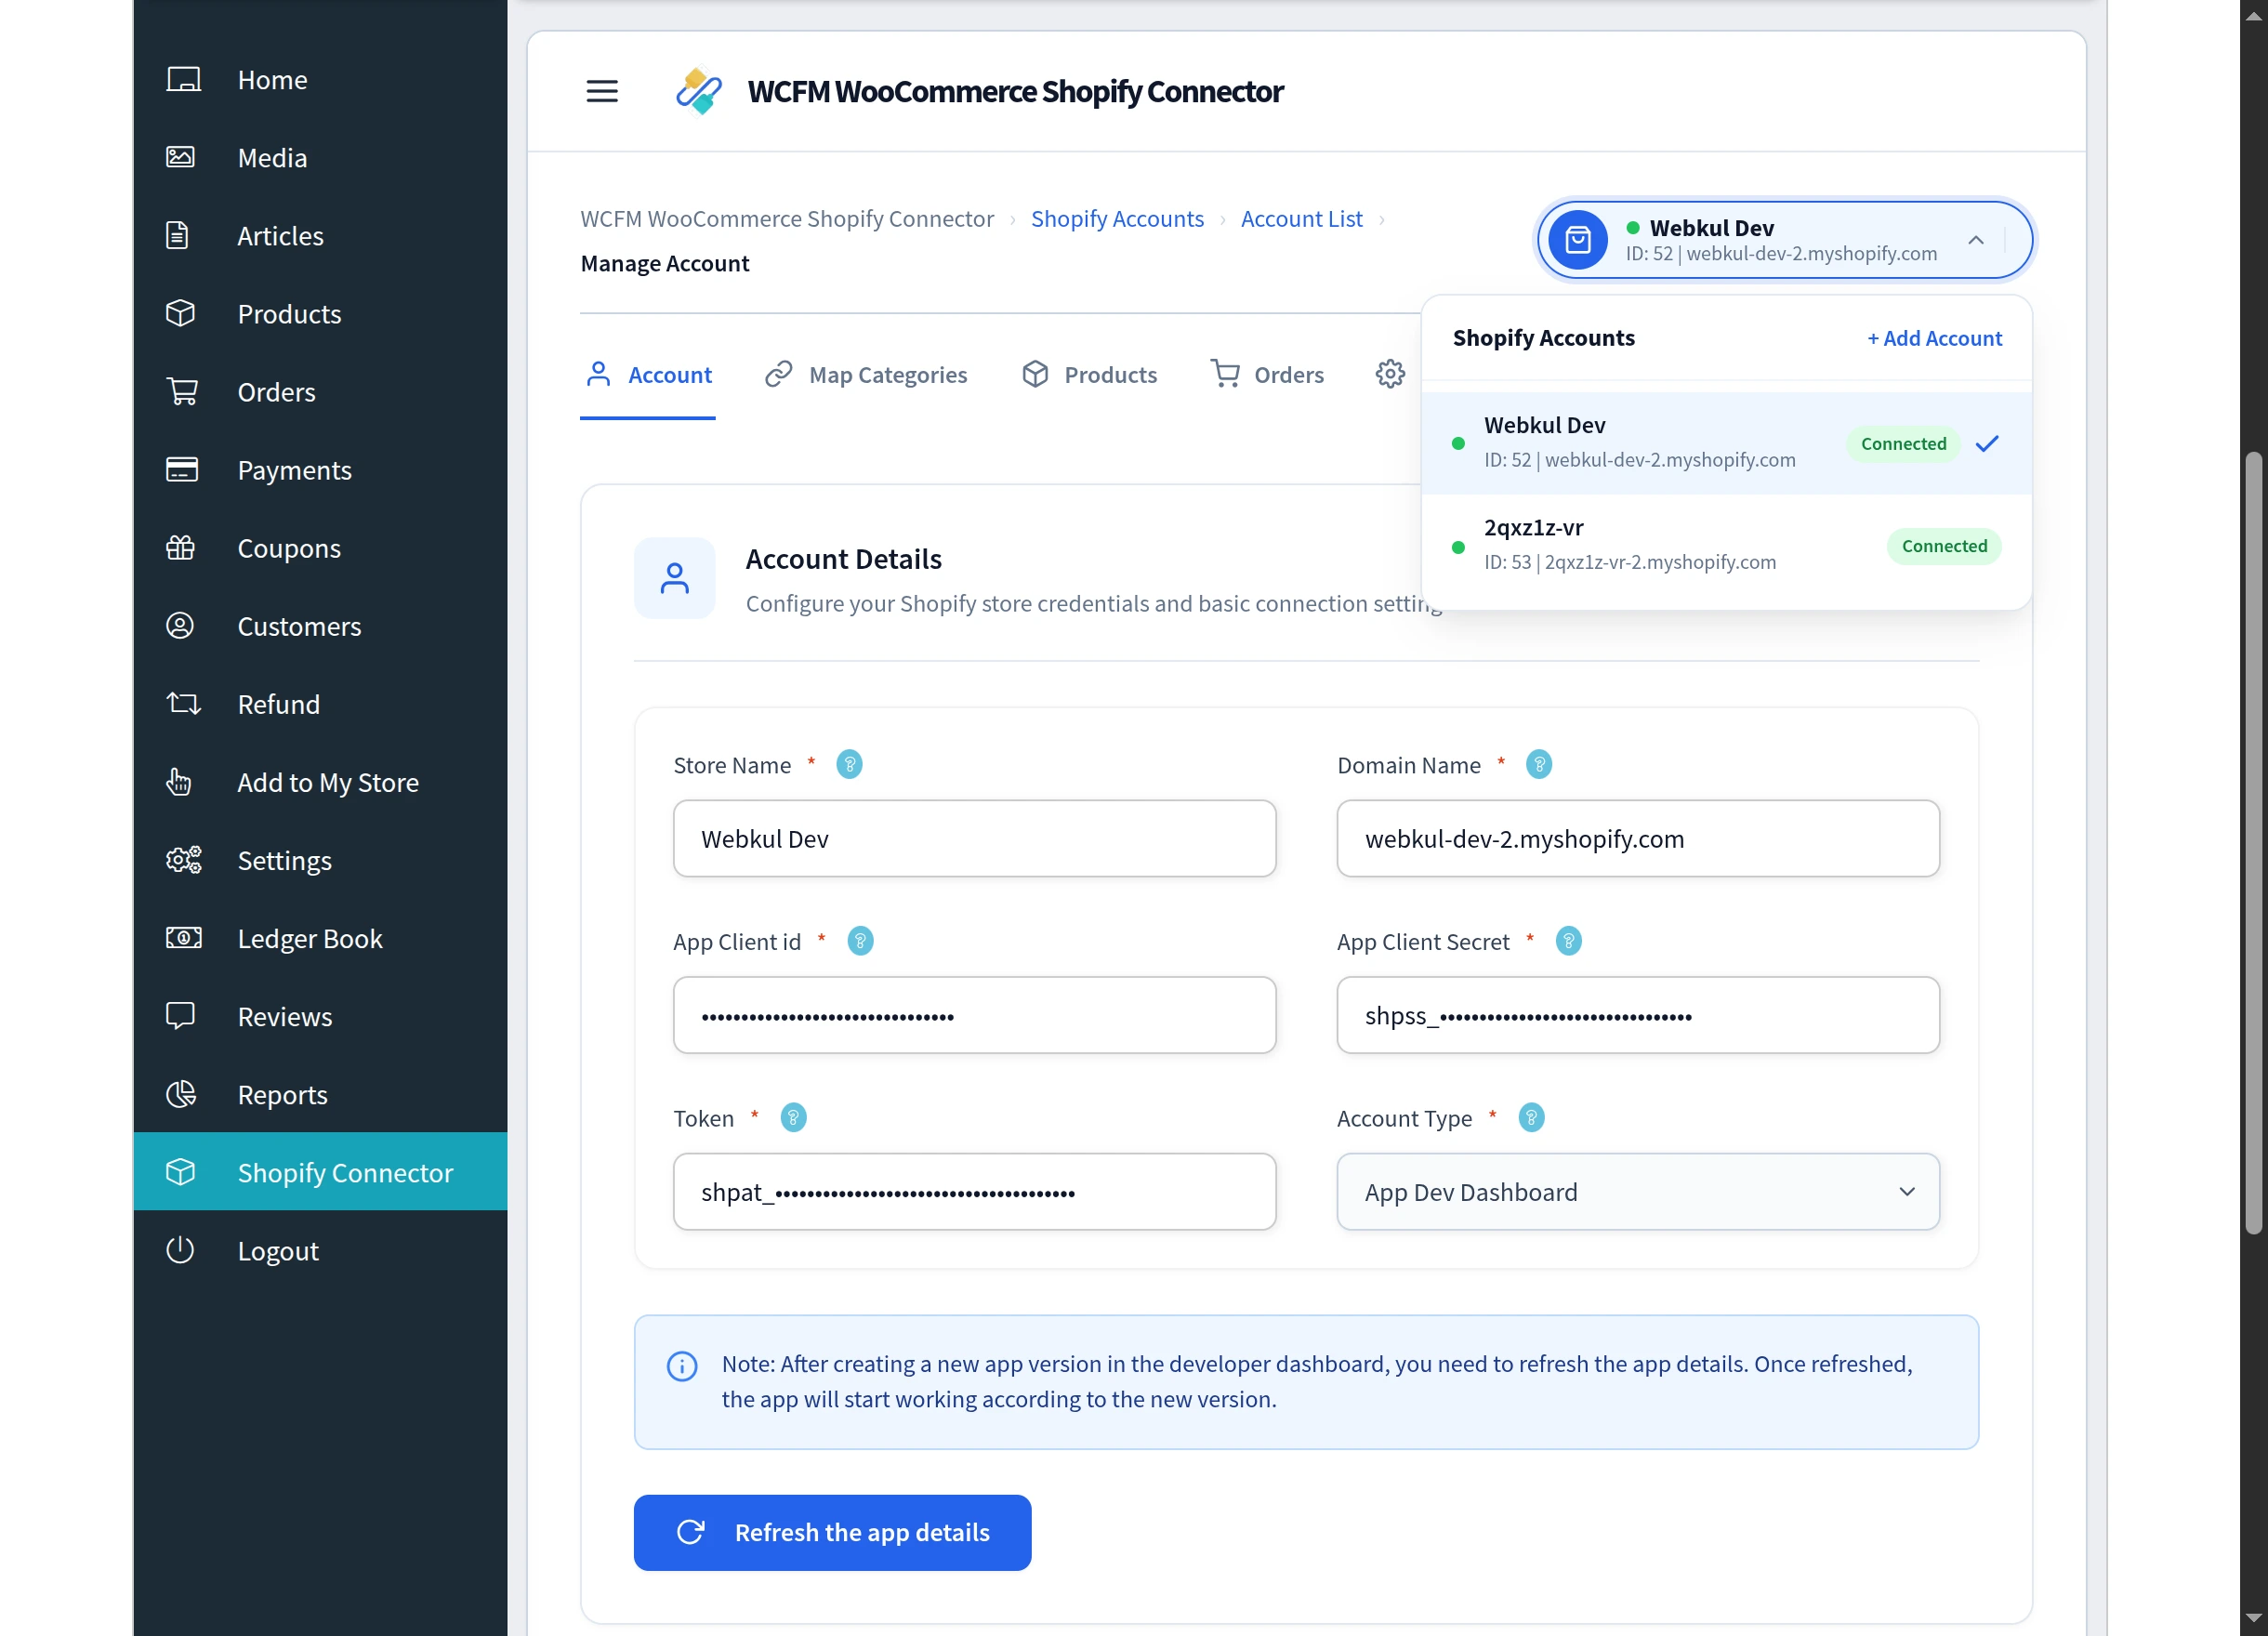Open the Shopify Accounts breadcrumb link
The width and height of the screenshot is (2268, 1636).
point(1117,218)
